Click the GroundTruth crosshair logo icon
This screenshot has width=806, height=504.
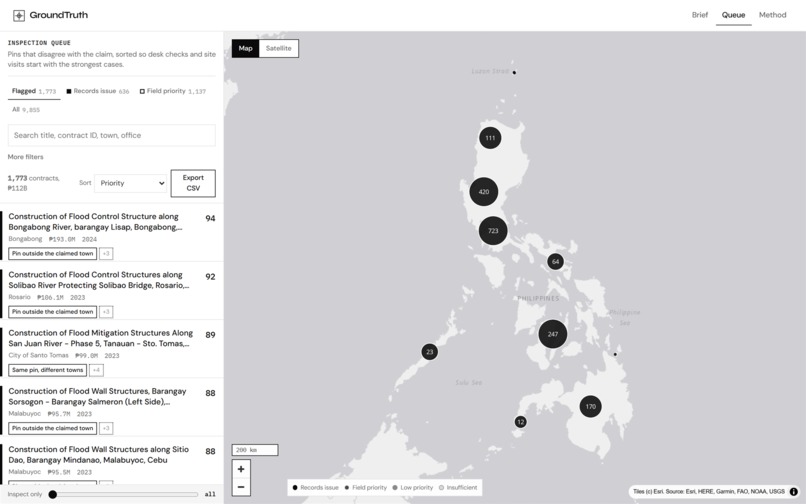pos(19,15)
